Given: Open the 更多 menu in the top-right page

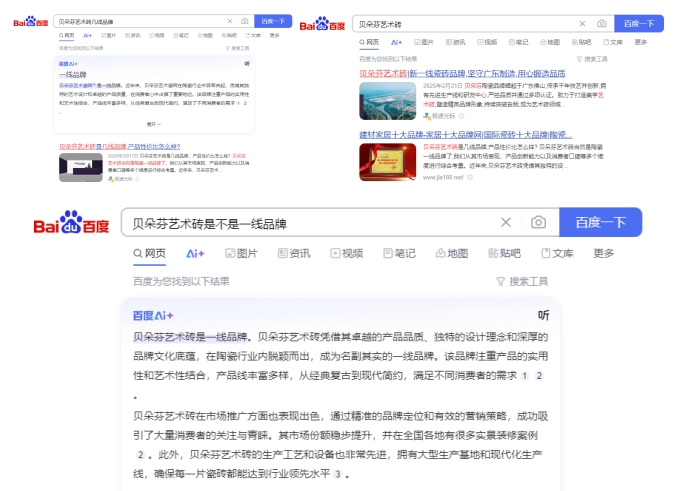Looking at the screenshot, I should click(x=641, y=42).
